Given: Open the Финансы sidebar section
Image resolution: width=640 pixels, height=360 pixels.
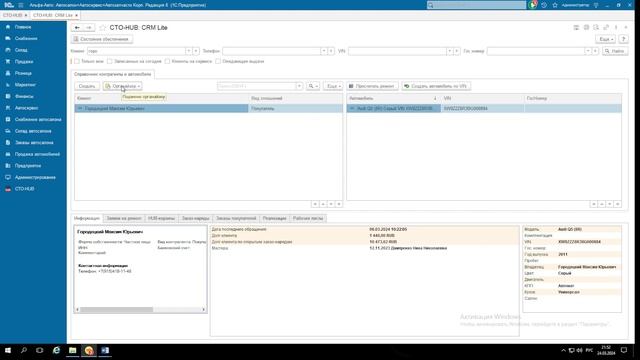Looking at the screenshot, I should [x=24, y=96].
